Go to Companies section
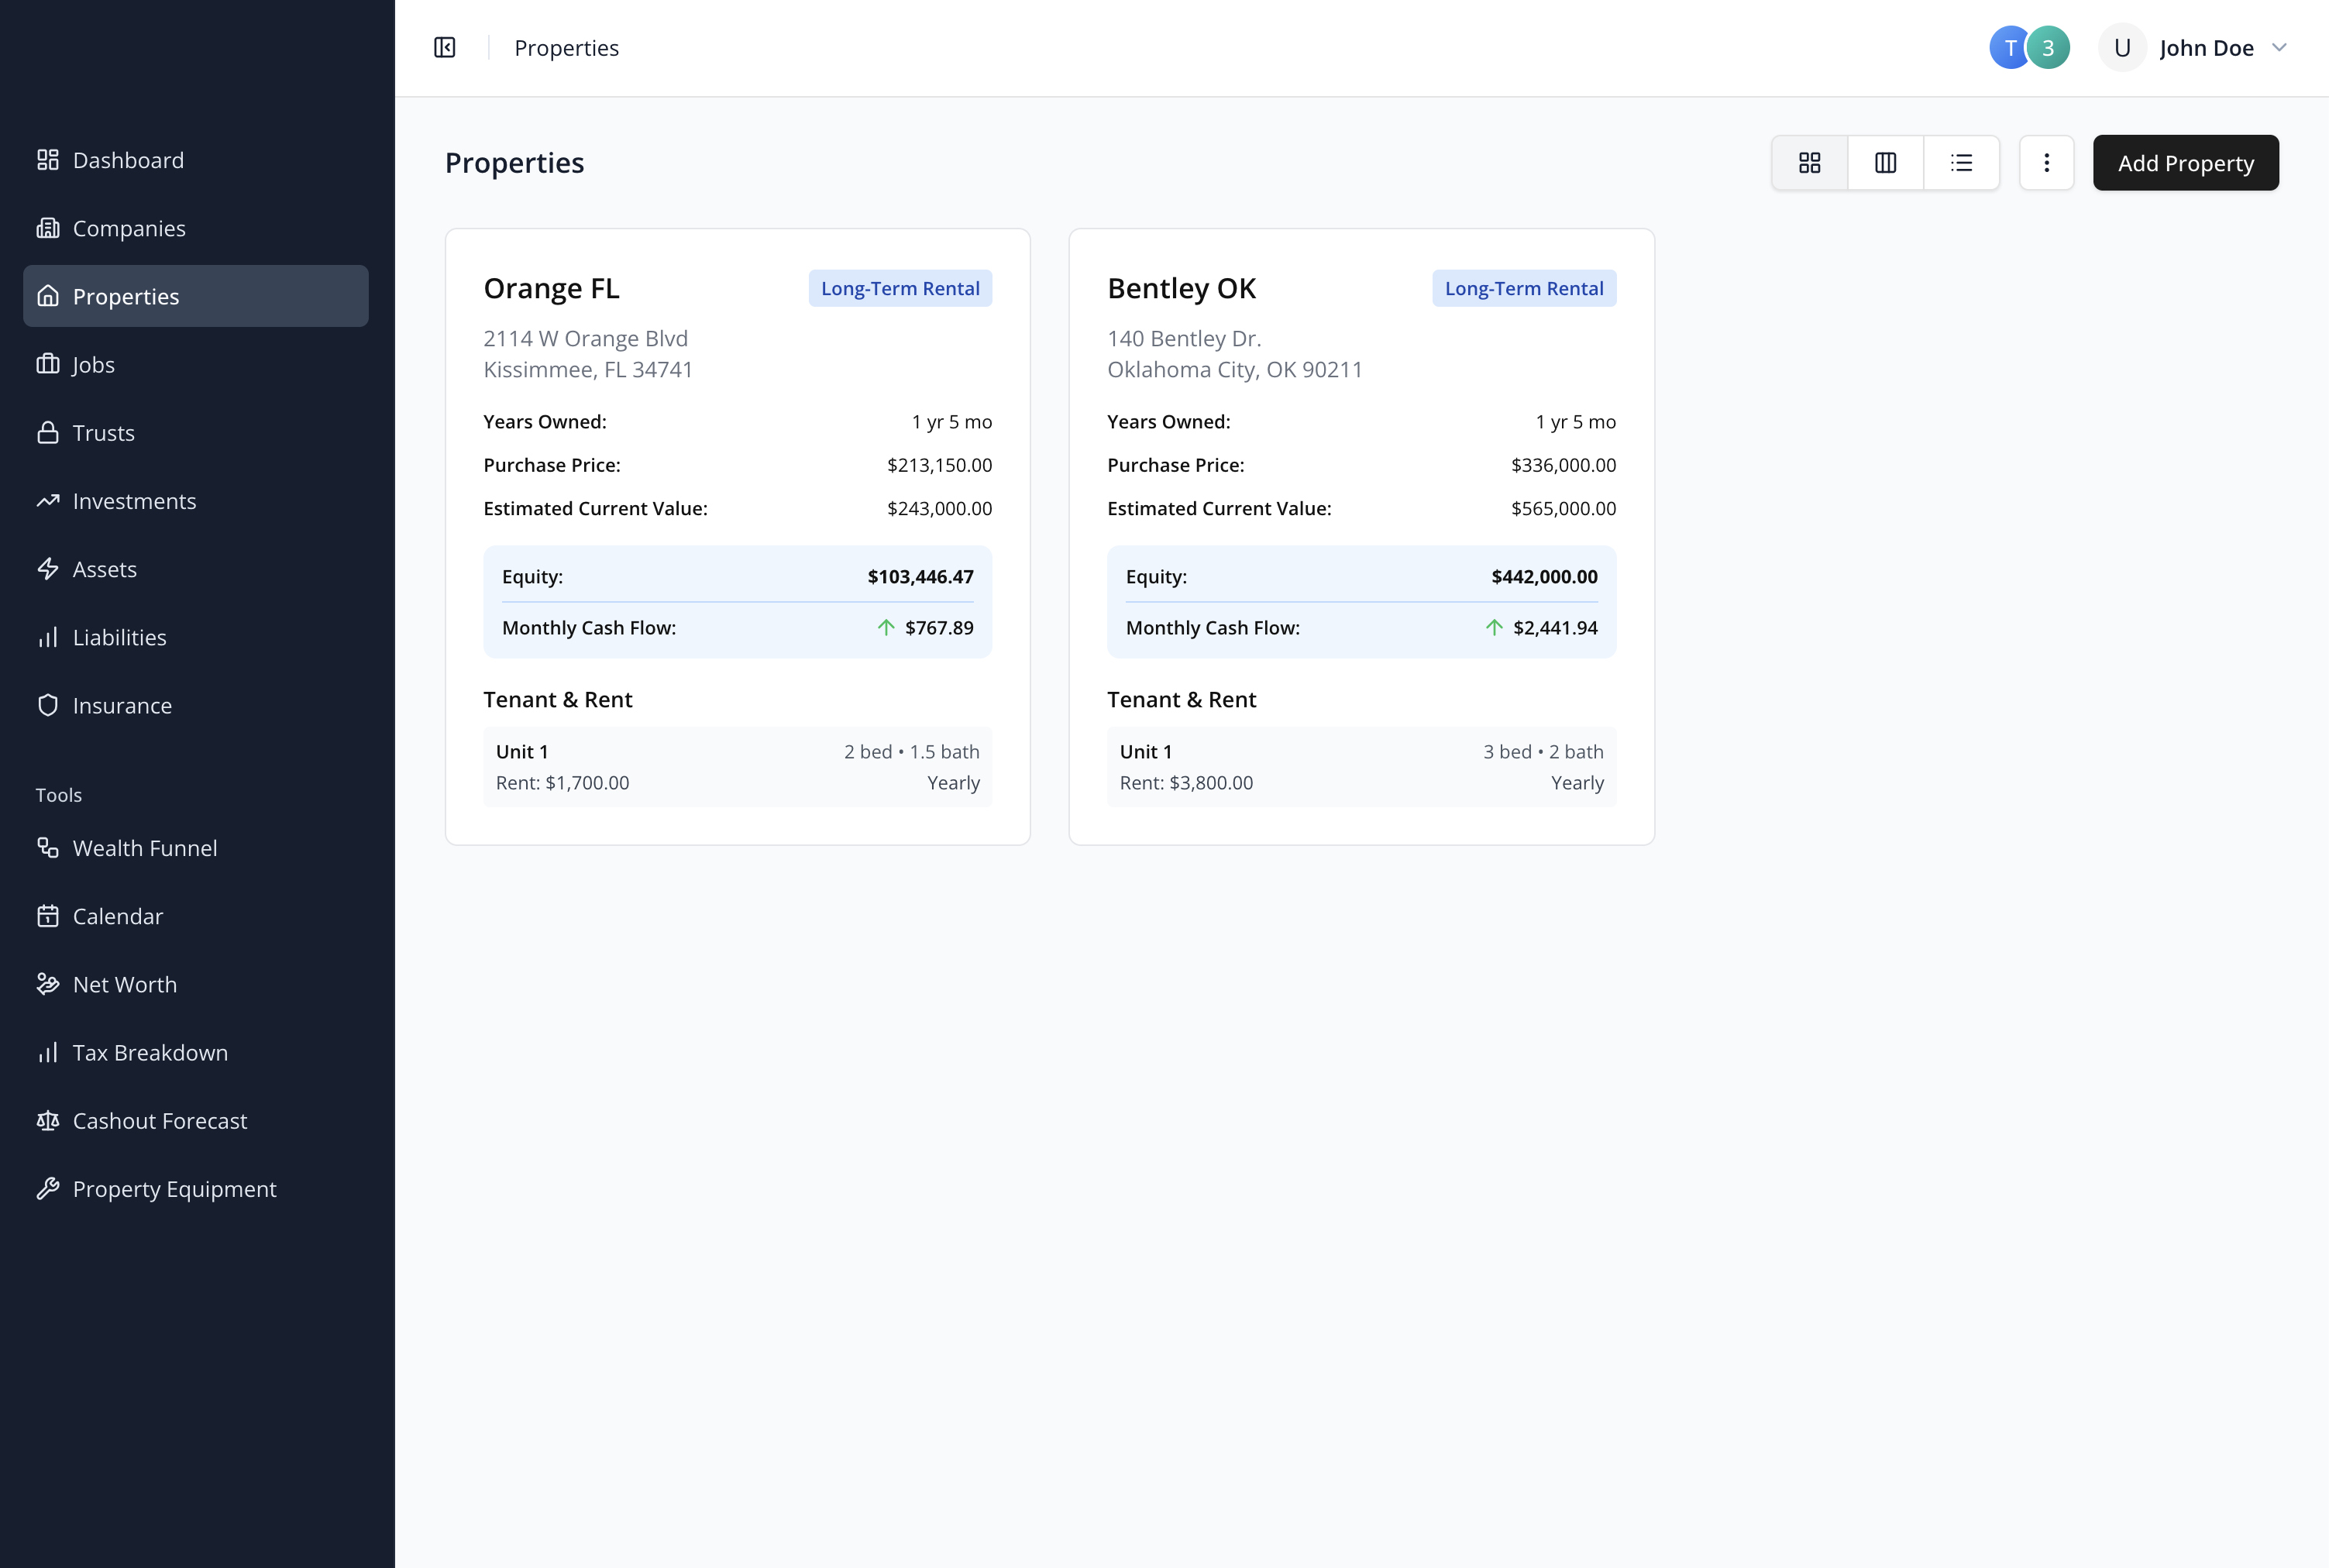Viewport: 2329px width, 1568px height. coord(196,228)
